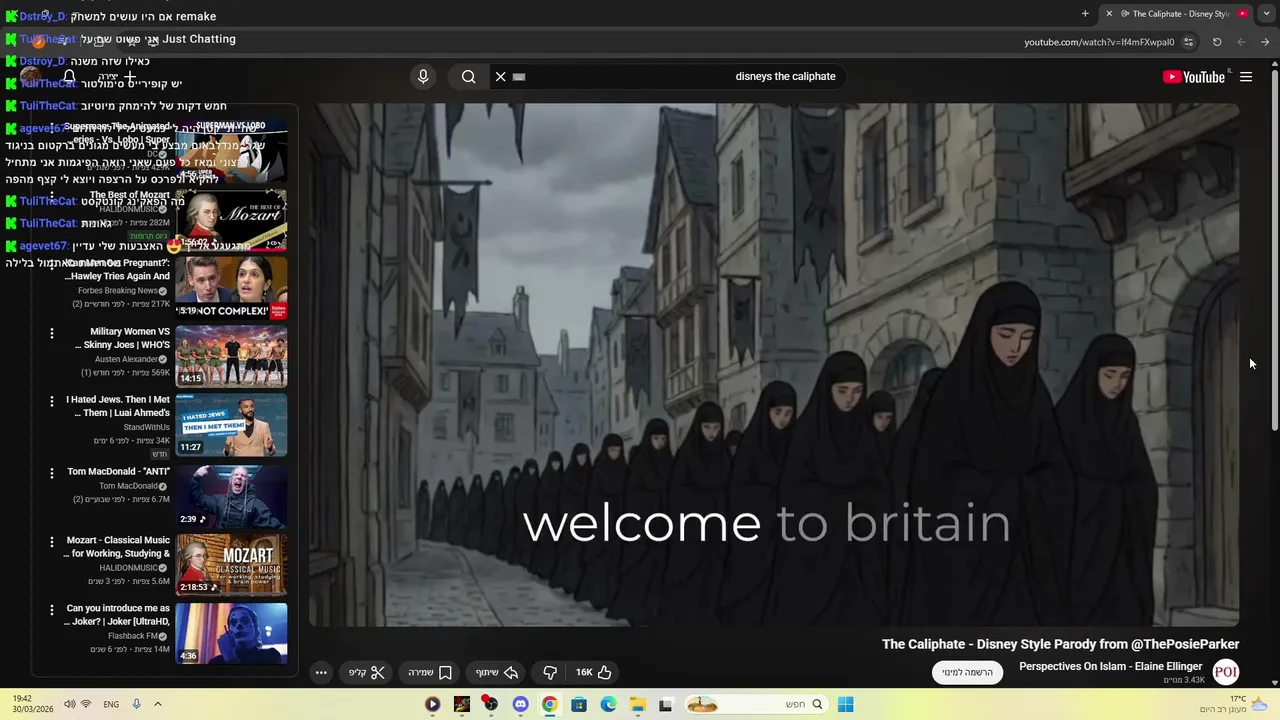The height and width of the screenshot is (720, 1280).
Task: Open options for Joker video suggestion
Action: click(x=52, y=610)
